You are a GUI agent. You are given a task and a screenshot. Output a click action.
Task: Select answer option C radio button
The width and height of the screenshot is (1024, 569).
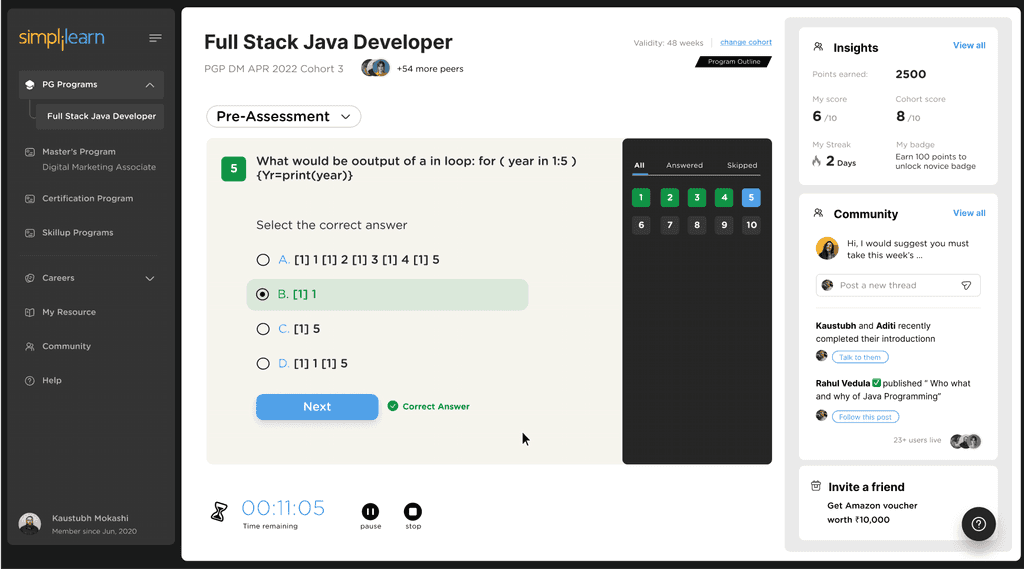tap(263, 329)
